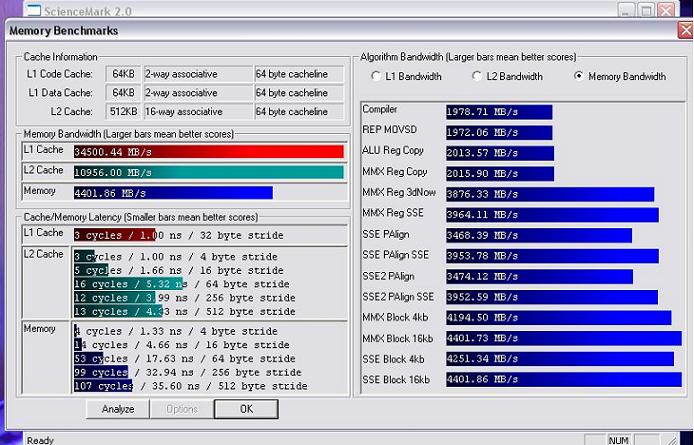Click Memory latency row '4 cycles / 1.33 ns'
Viewport: 694px width, 445px height.
176,331
